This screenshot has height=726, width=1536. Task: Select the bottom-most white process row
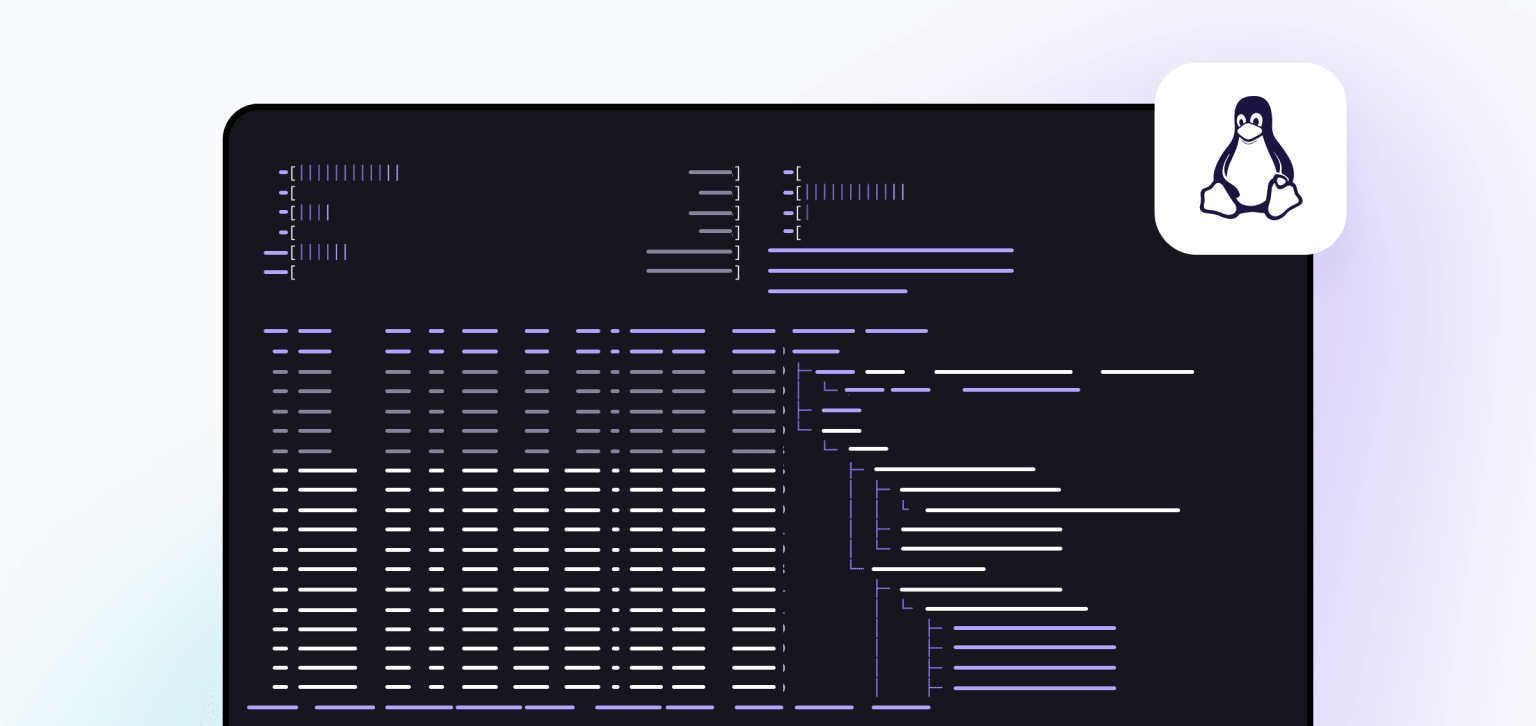pos(520,687)
